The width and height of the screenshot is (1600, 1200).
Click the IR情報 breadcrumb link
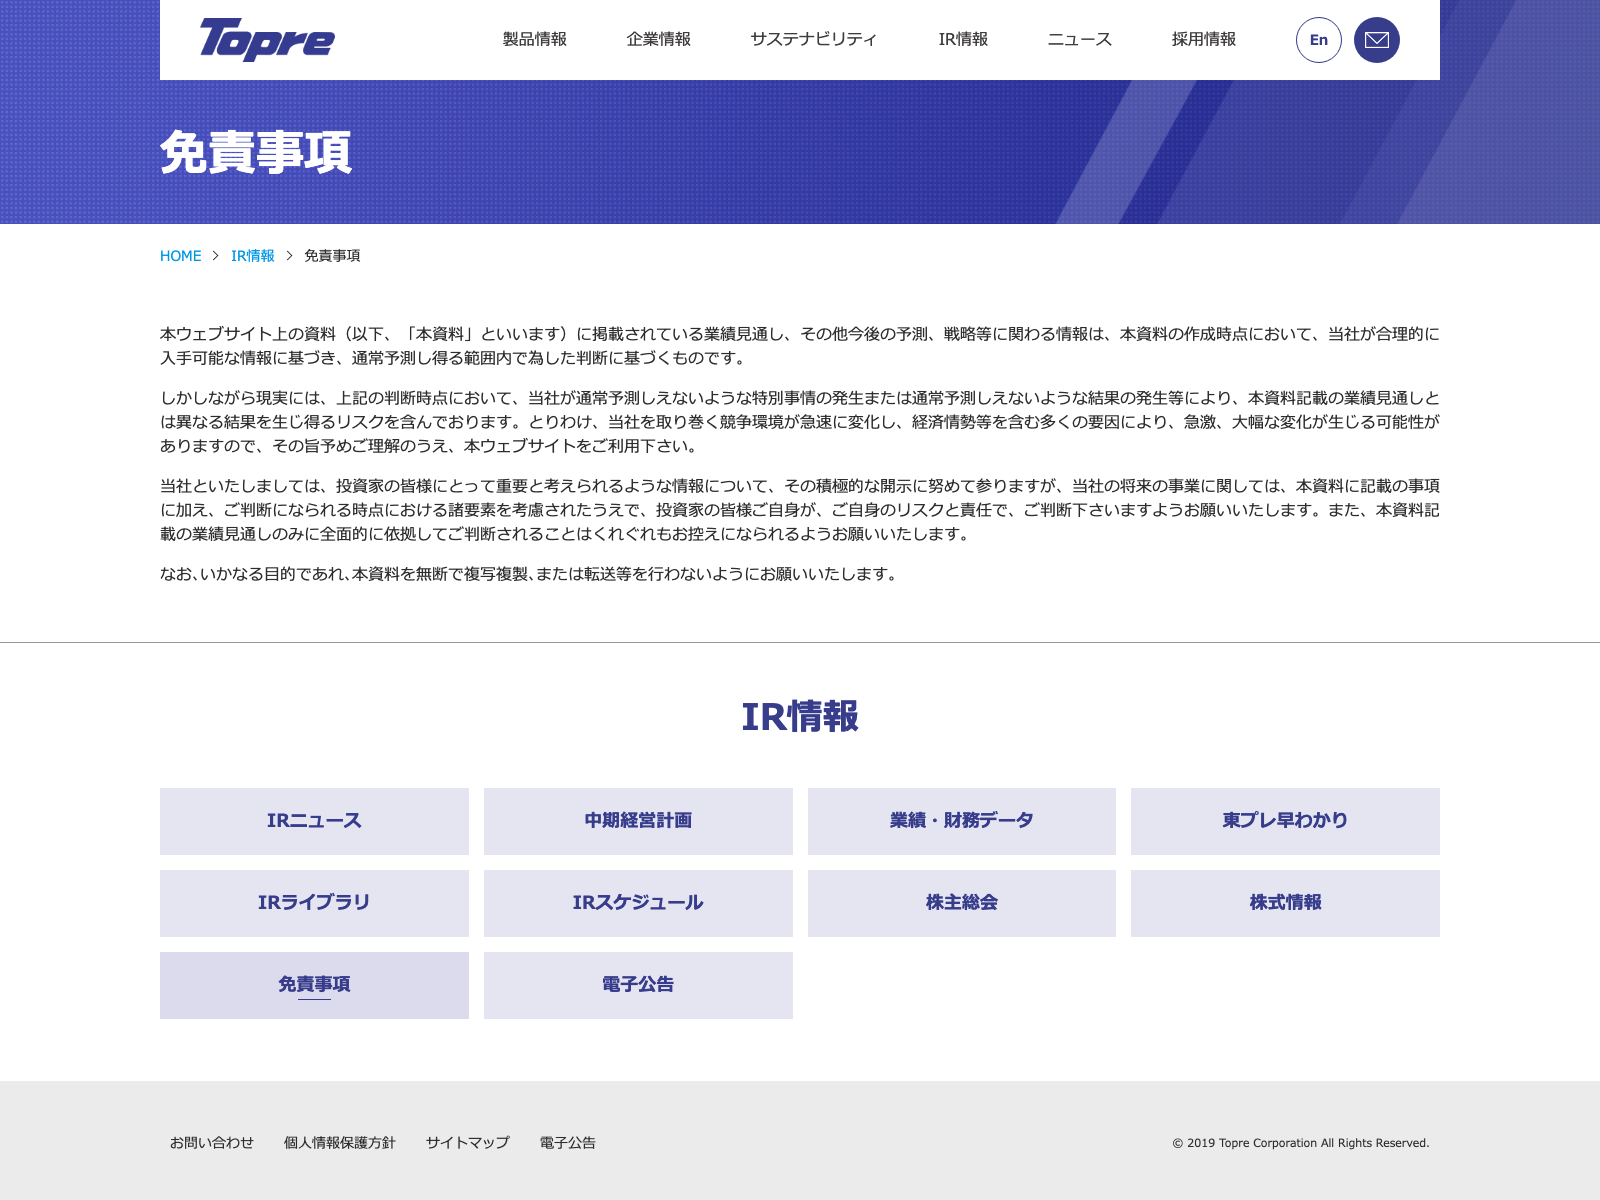[x=252, y=256]
